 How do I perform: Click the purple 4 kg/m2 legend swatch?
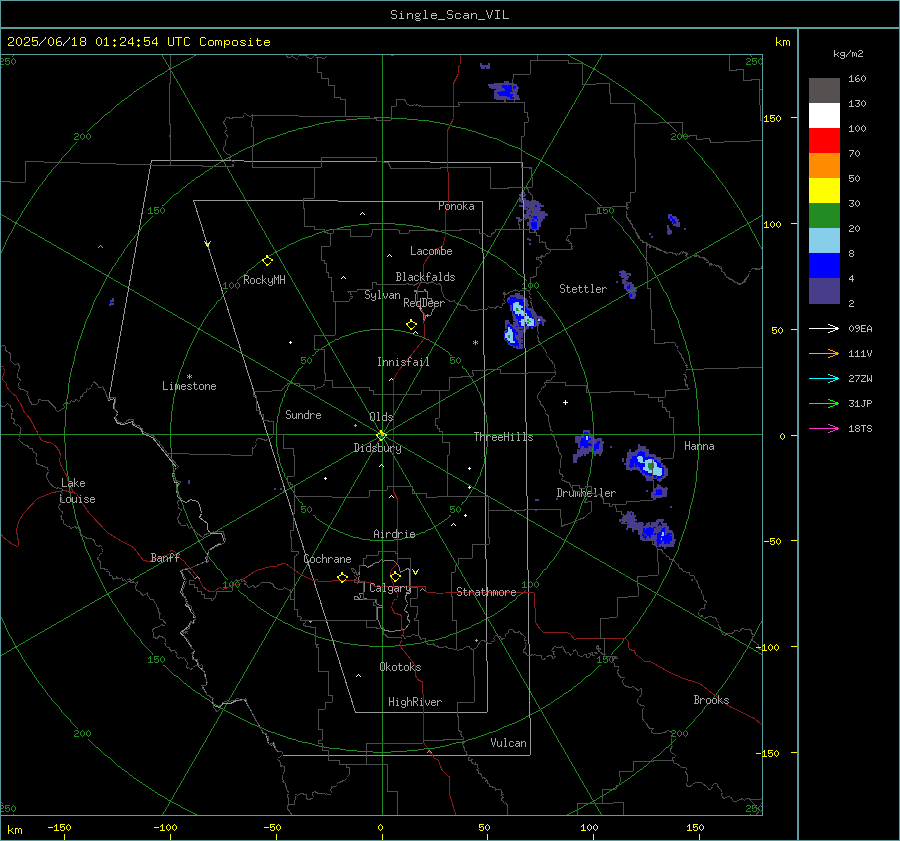824,290
